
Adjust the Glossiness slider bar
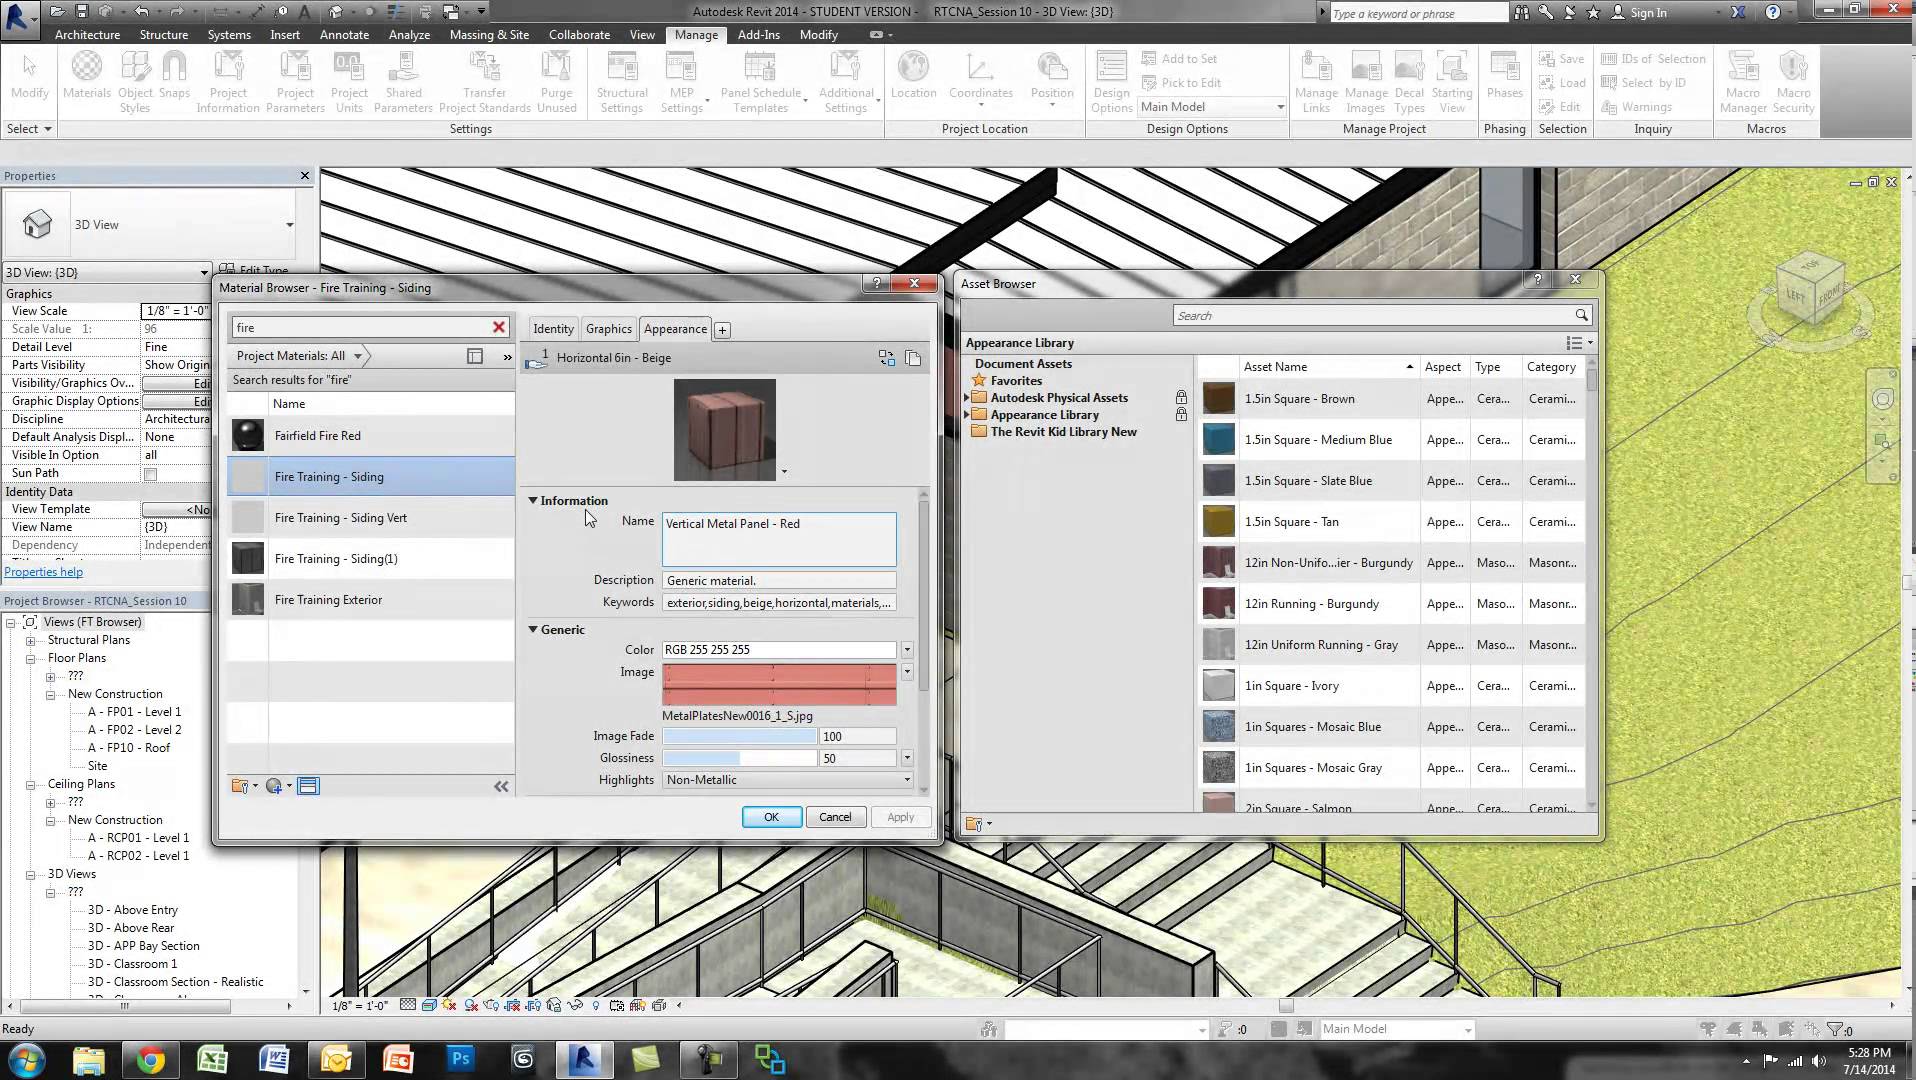(x=739, y=758)
